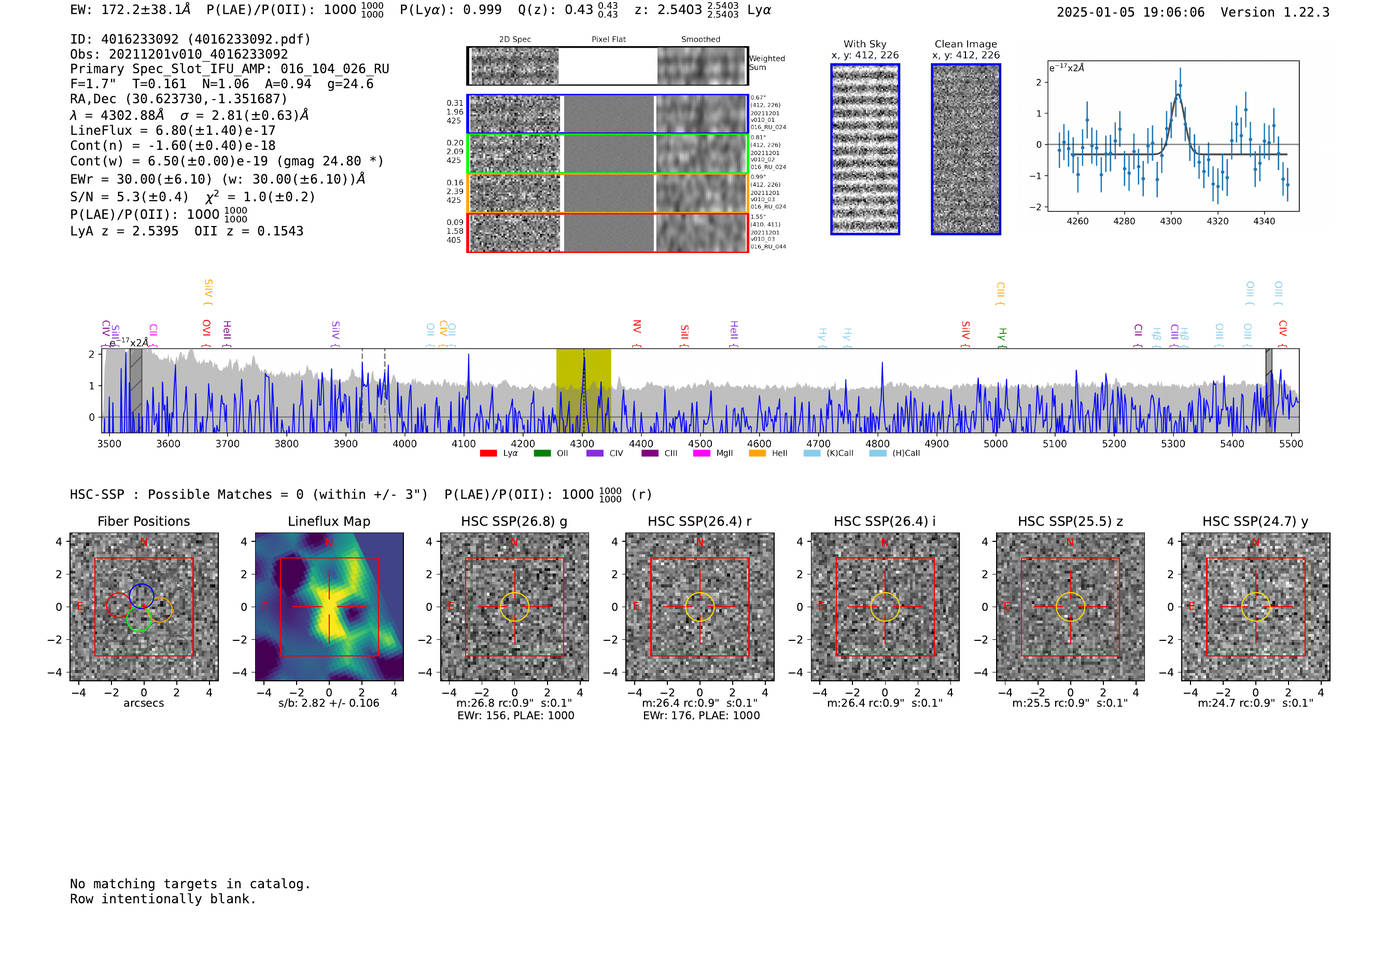Select the RA,Dec coordinates line
1400x953 pixels.
178,99
